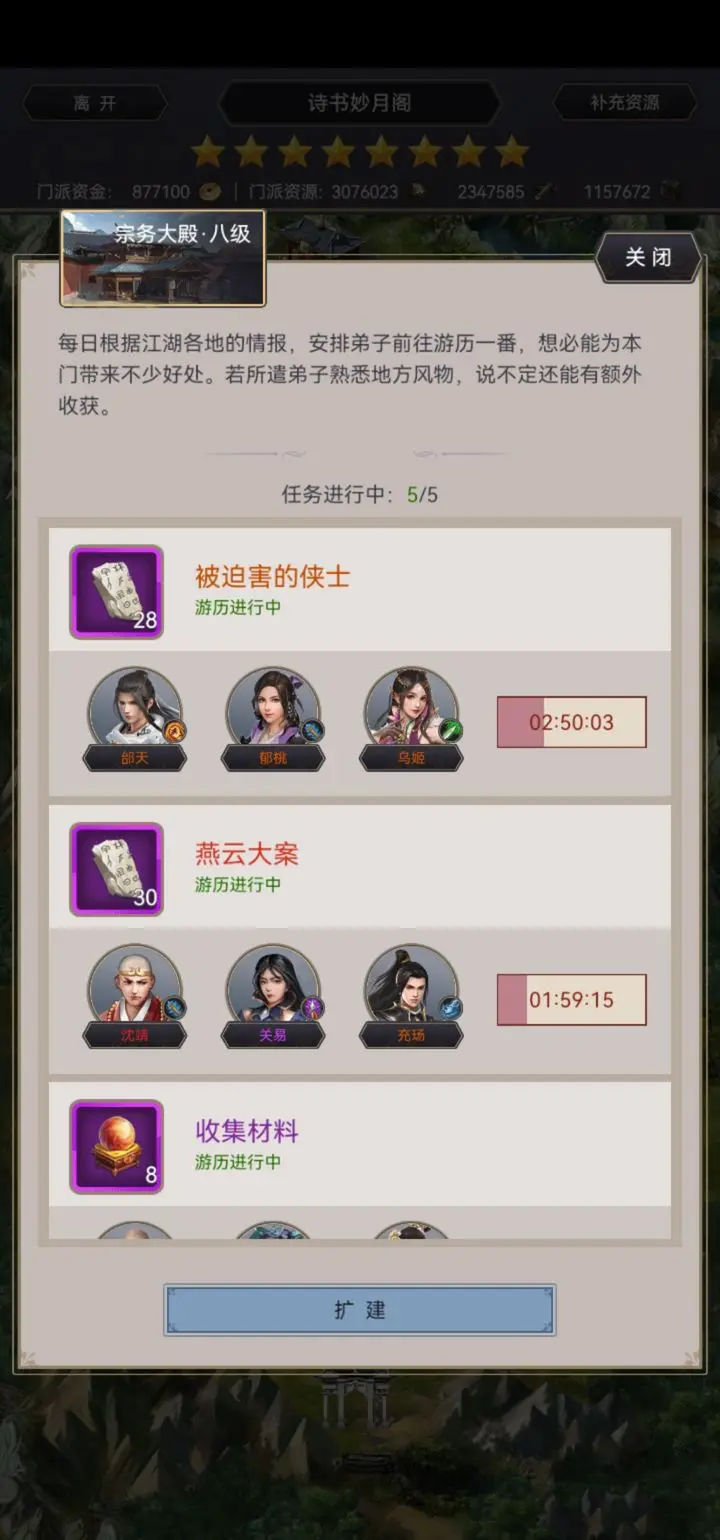
Task: Click the 被迫害的侠士 mission title
Action: pos(272,577)
